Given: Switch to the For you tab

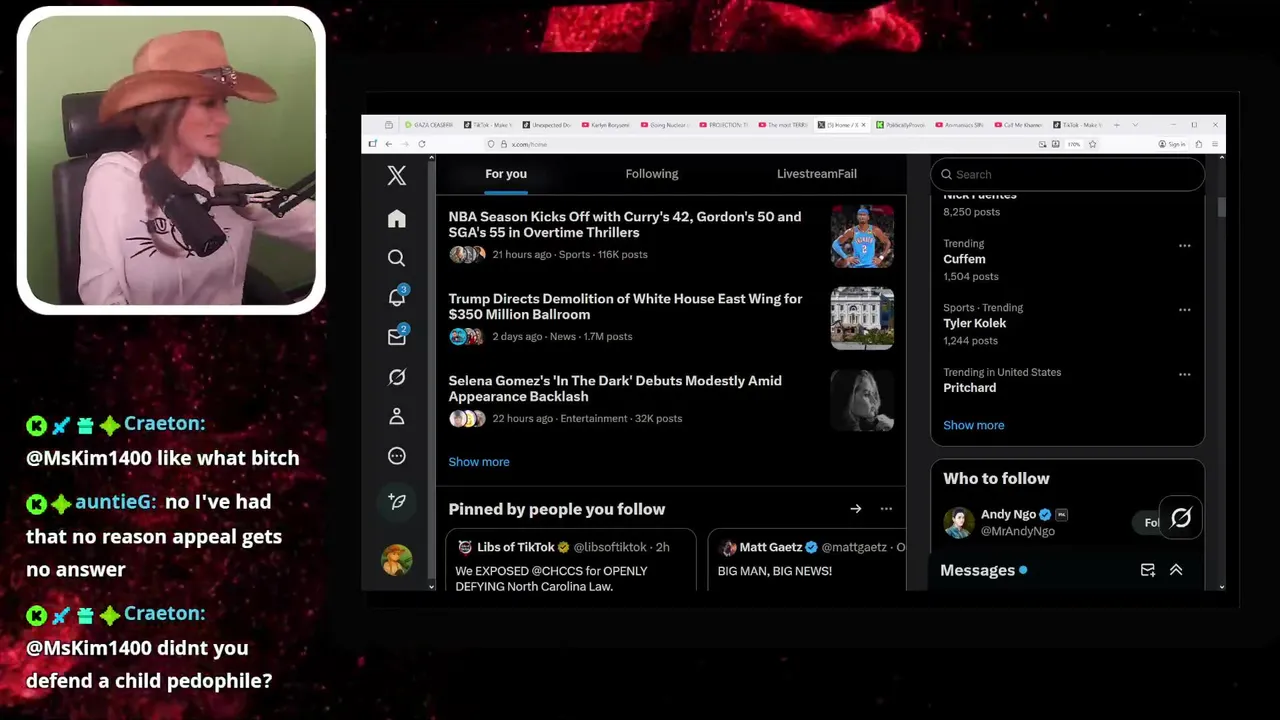Looking at the screenshot, I should [506, 174].
